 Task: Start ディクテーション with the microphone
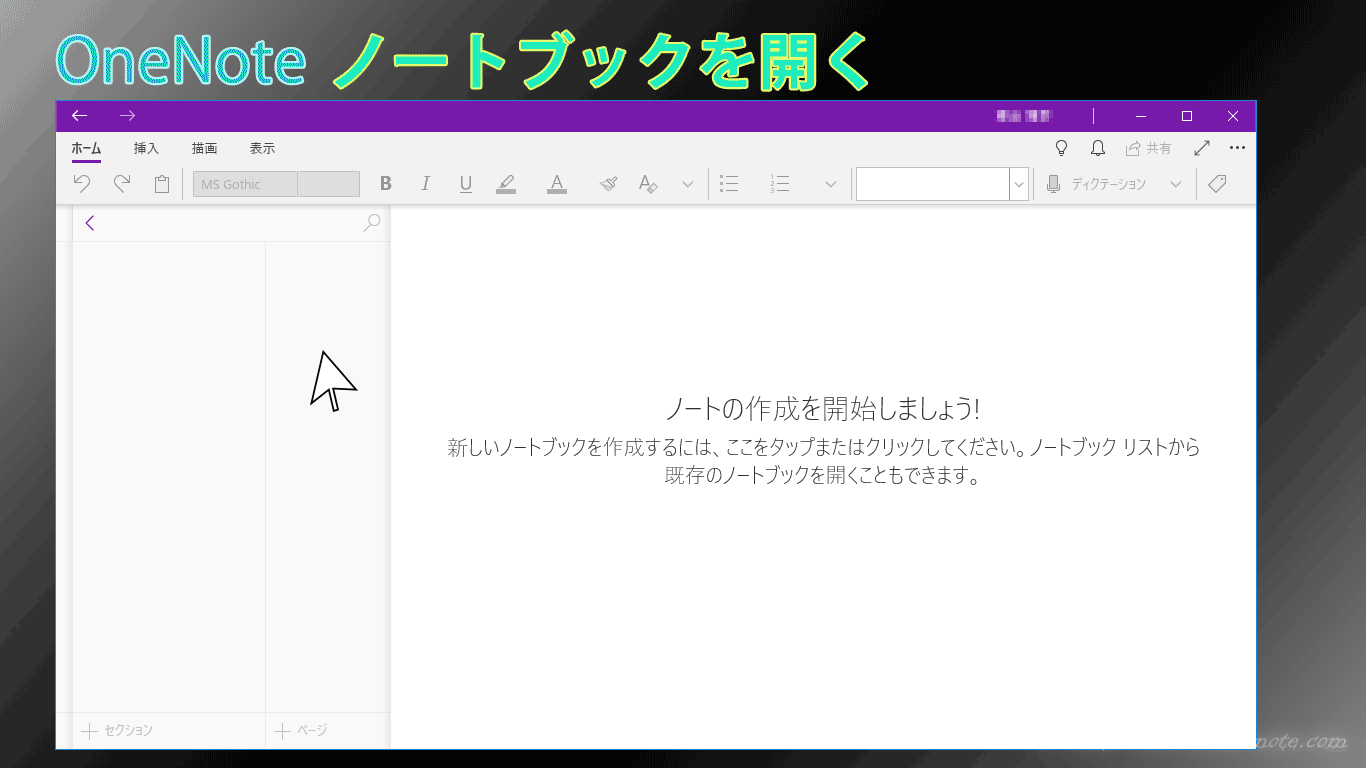[x=1097, y=184]
